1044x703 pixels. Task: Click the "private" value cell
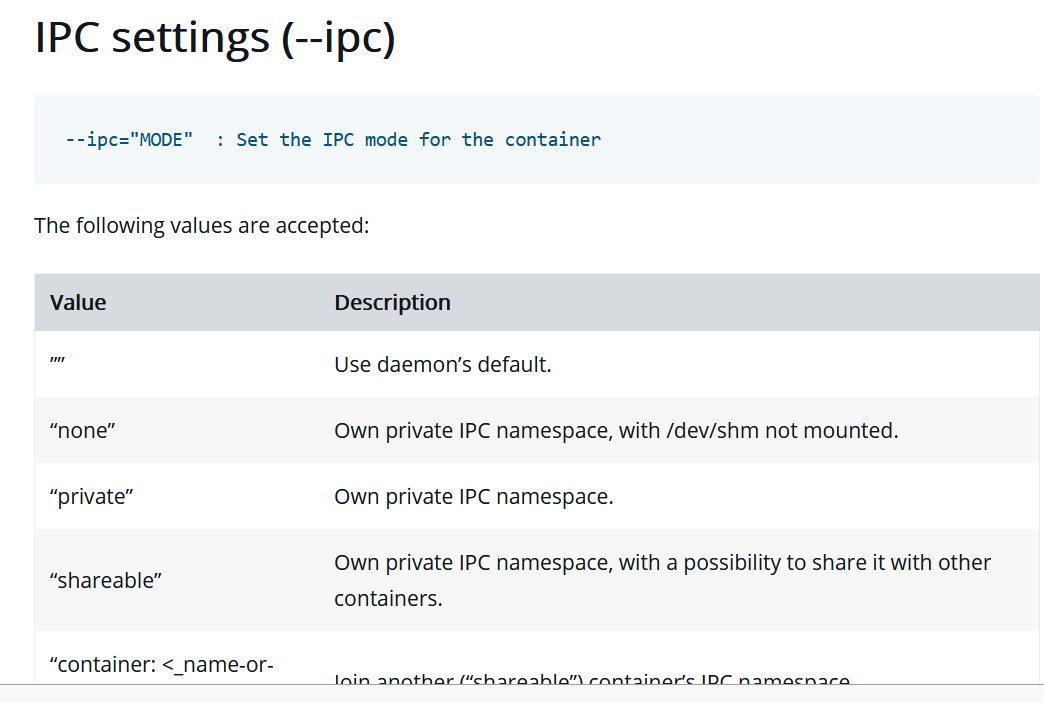(x=92, y=496)
